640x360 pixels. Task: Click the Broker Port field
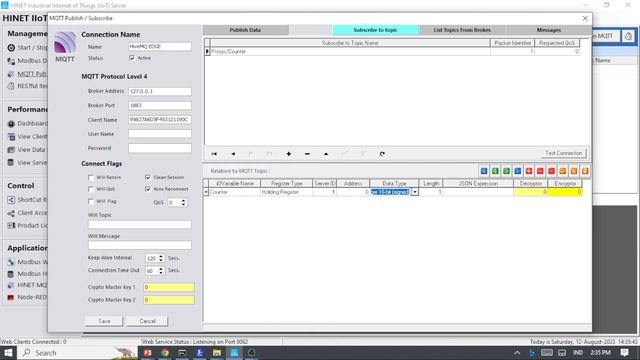(160, 105)
